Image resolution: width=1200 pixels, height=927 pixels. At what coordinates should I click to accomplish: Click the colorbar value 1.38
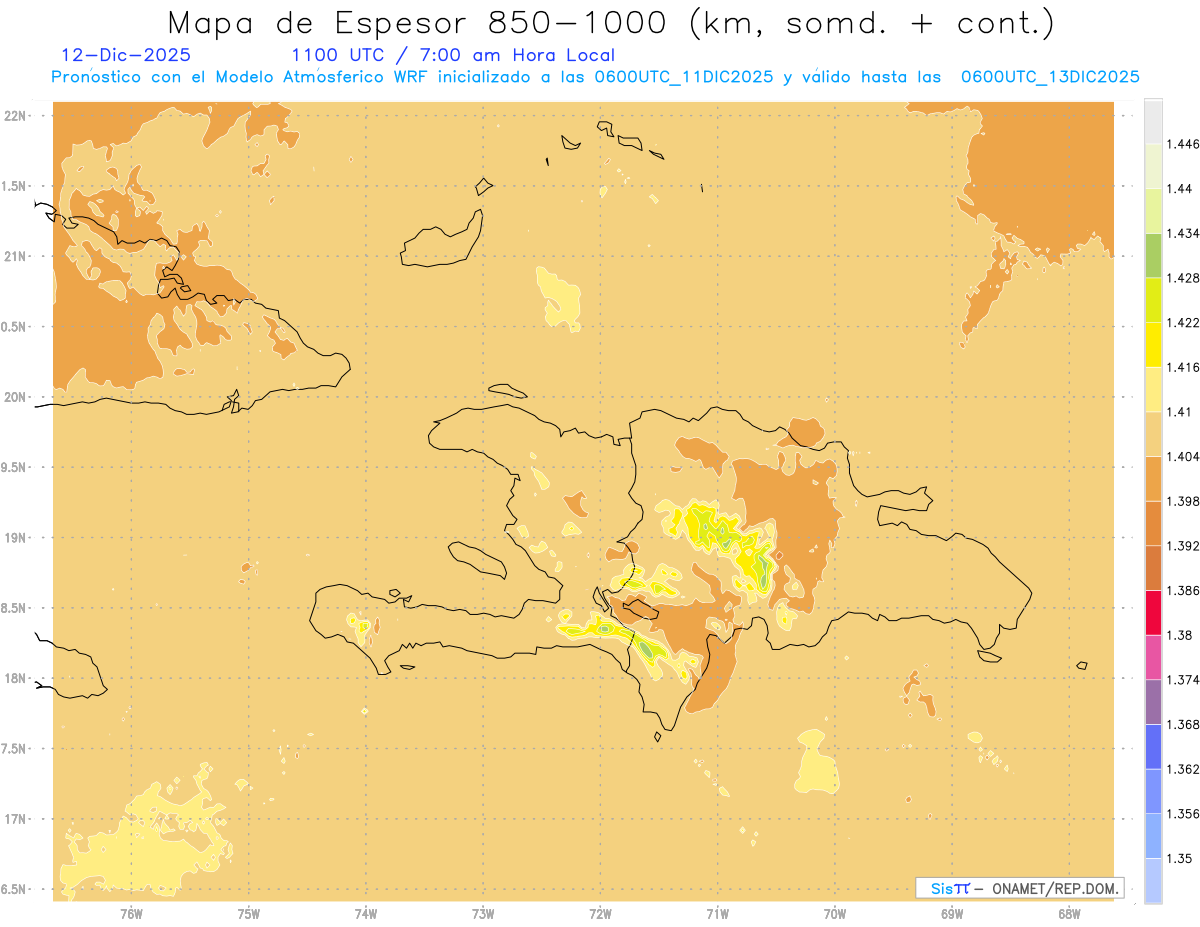pos(1180,635)
